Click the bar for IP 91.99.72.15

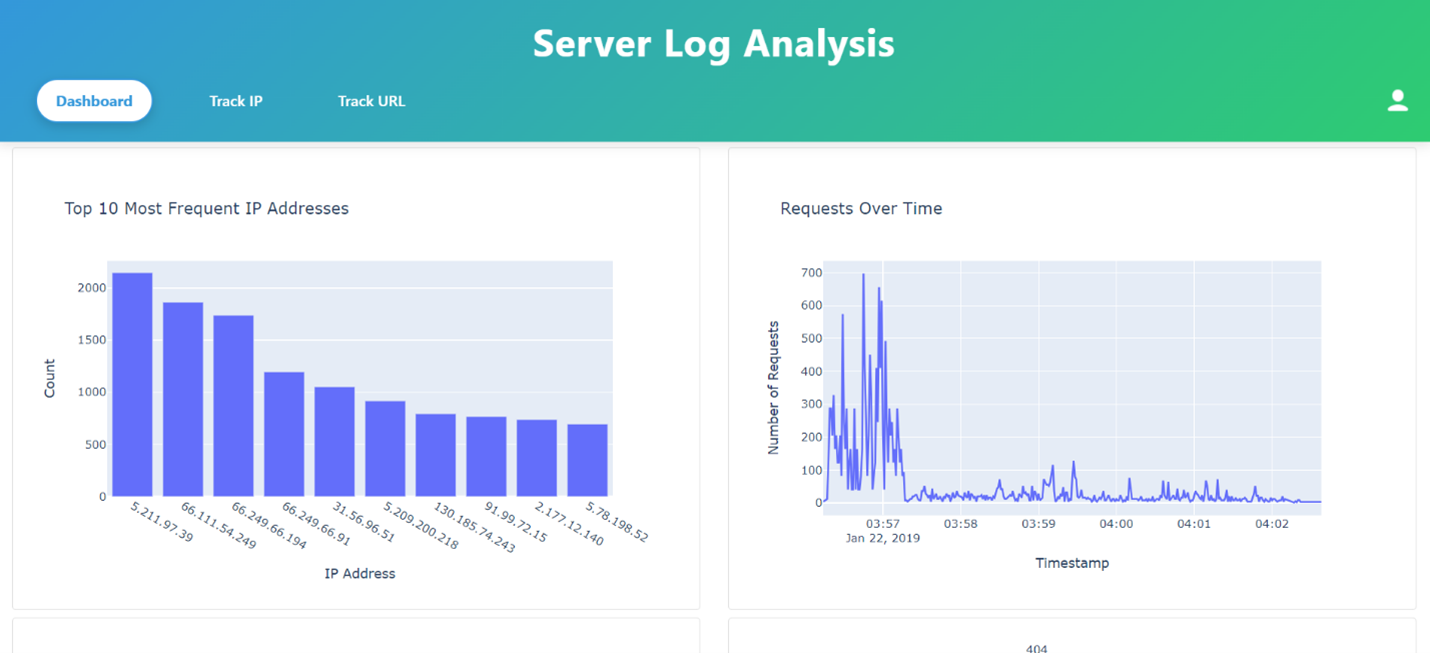coord(486,457)
